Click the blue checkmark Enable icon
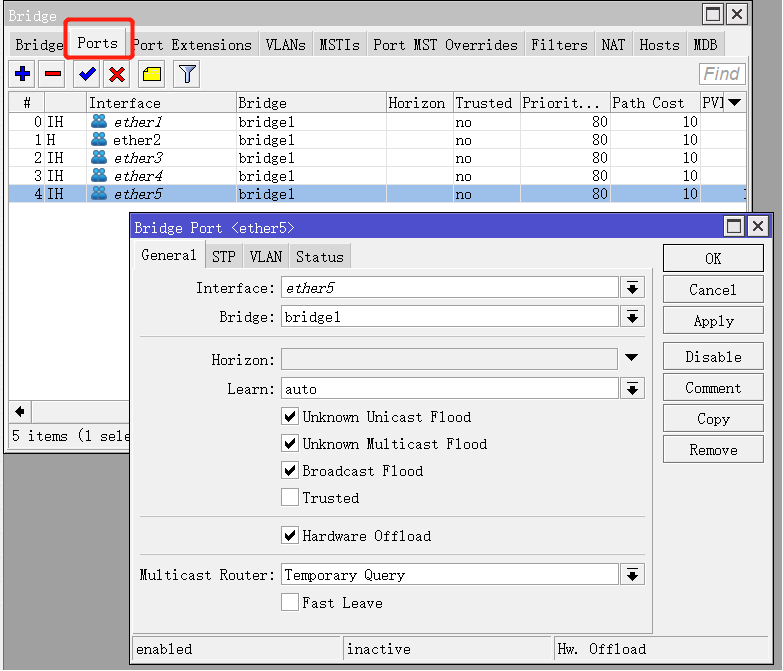783x671 pixels. point(88,74)
